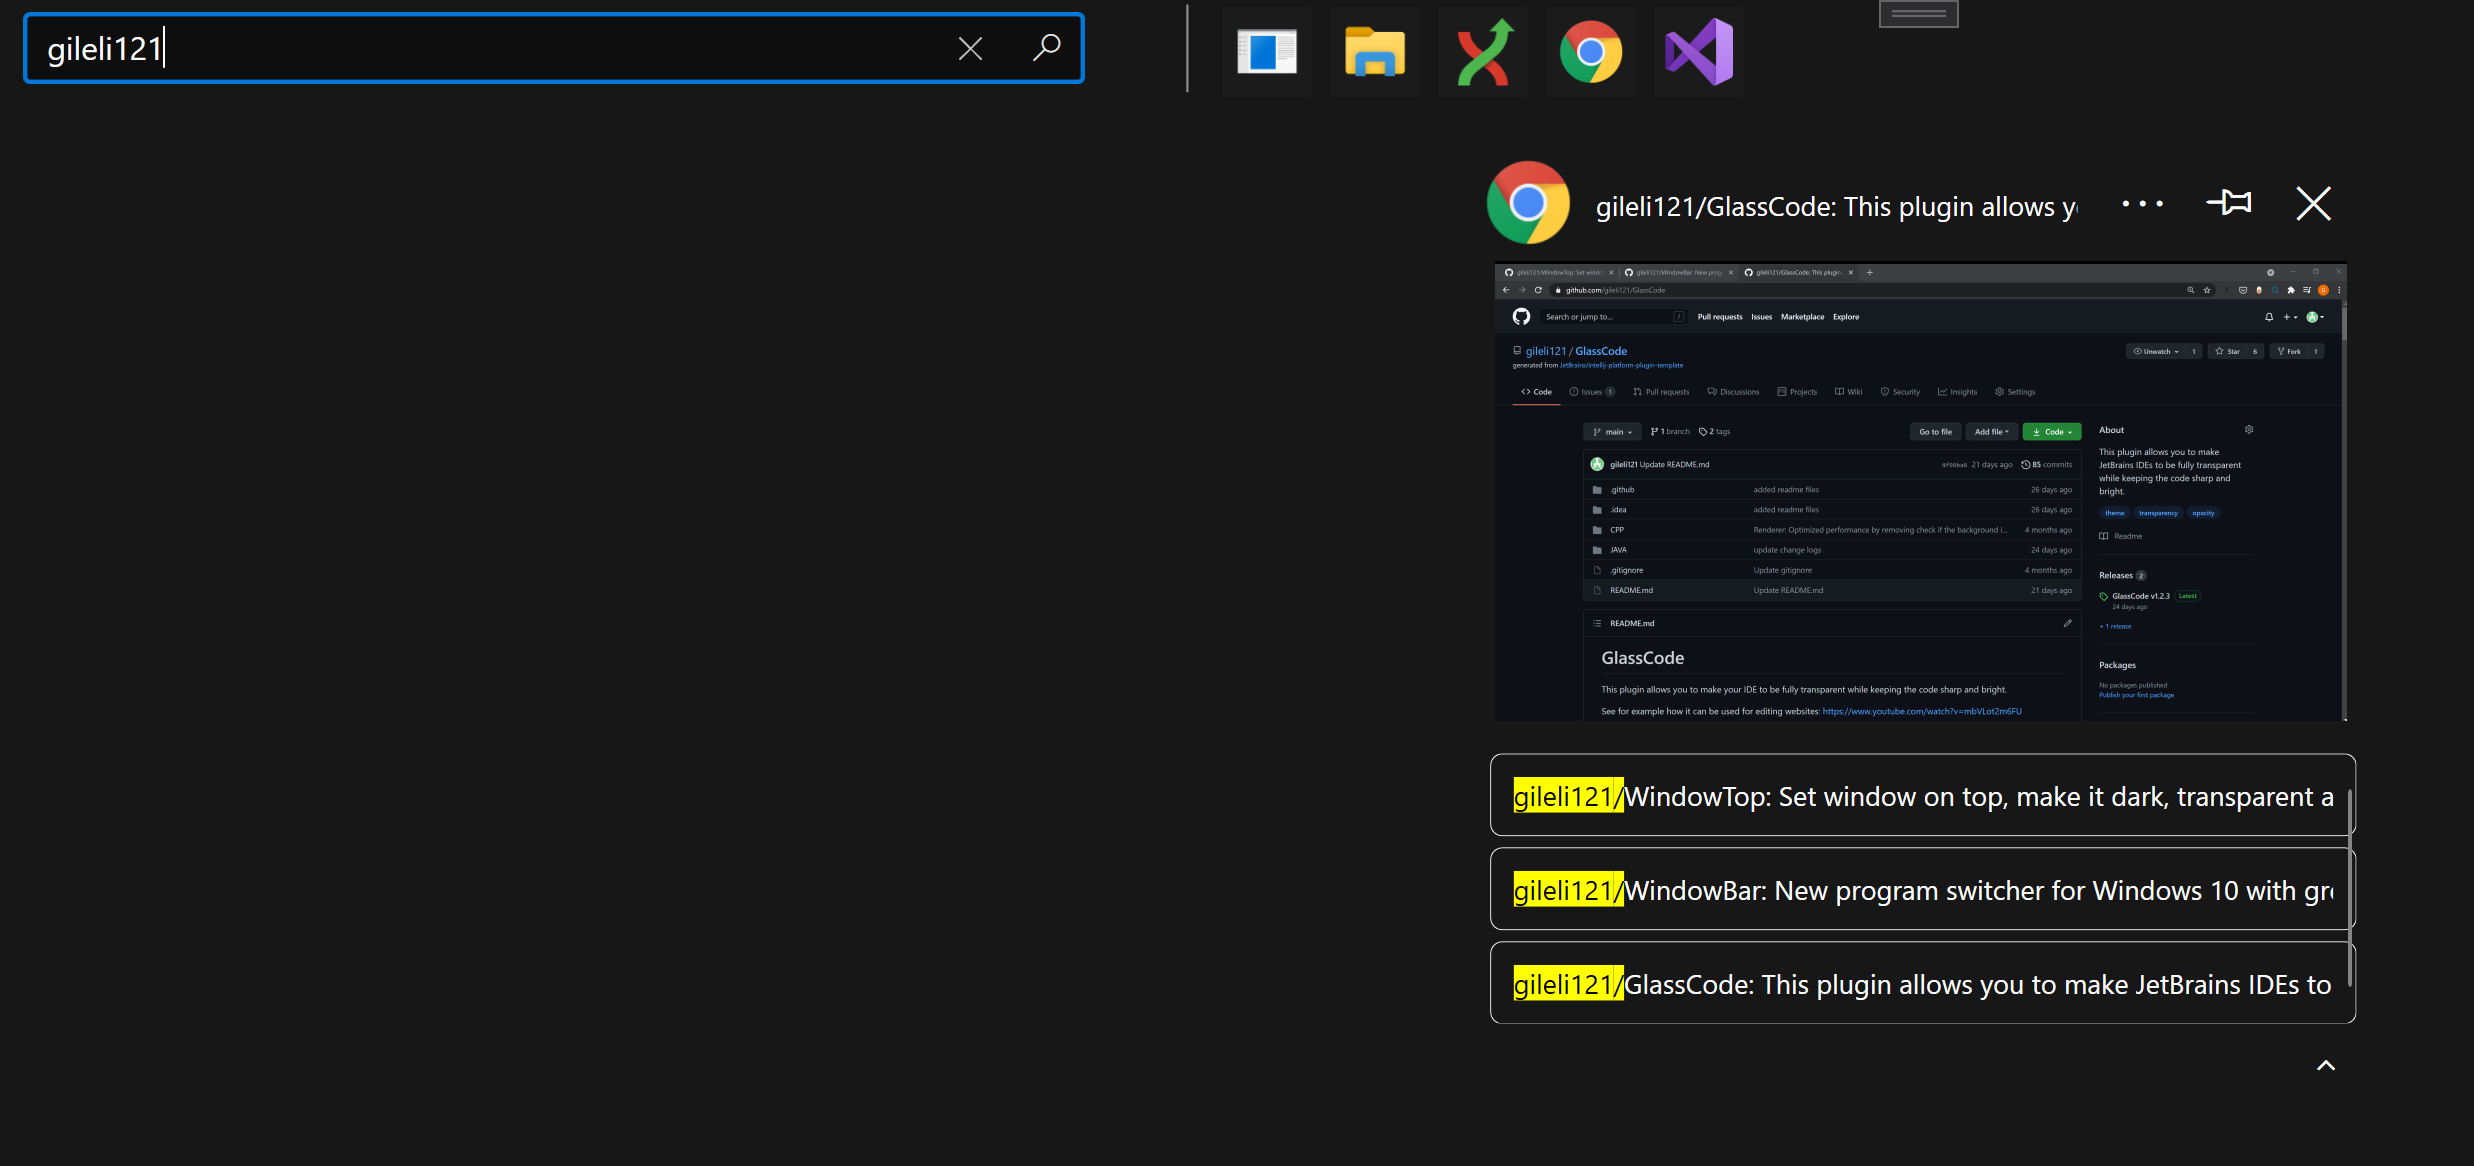This screenshot has width=2474, height=1166.
Task: Click the large Chrome icon beside the window title
Action: [1528, 203]
